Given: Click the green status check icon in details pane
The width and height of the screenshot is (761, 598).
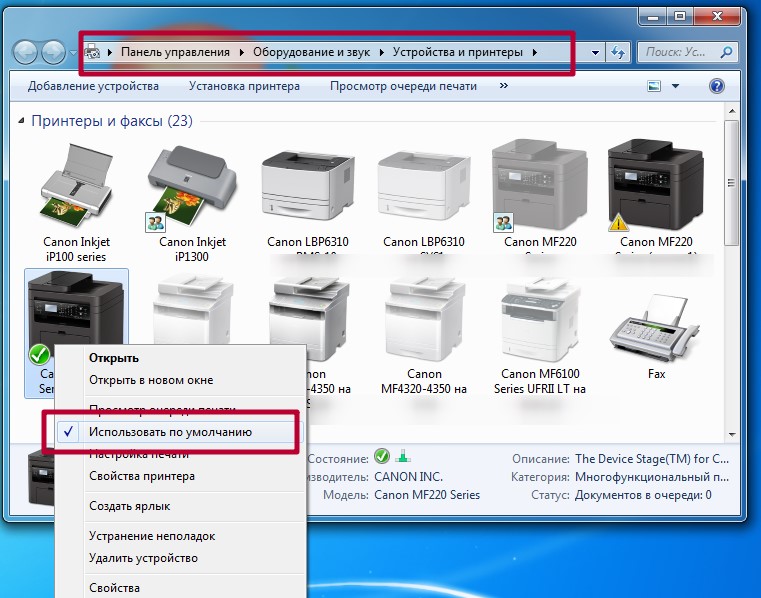Looking at the screenshot, I should click(382, 456).
